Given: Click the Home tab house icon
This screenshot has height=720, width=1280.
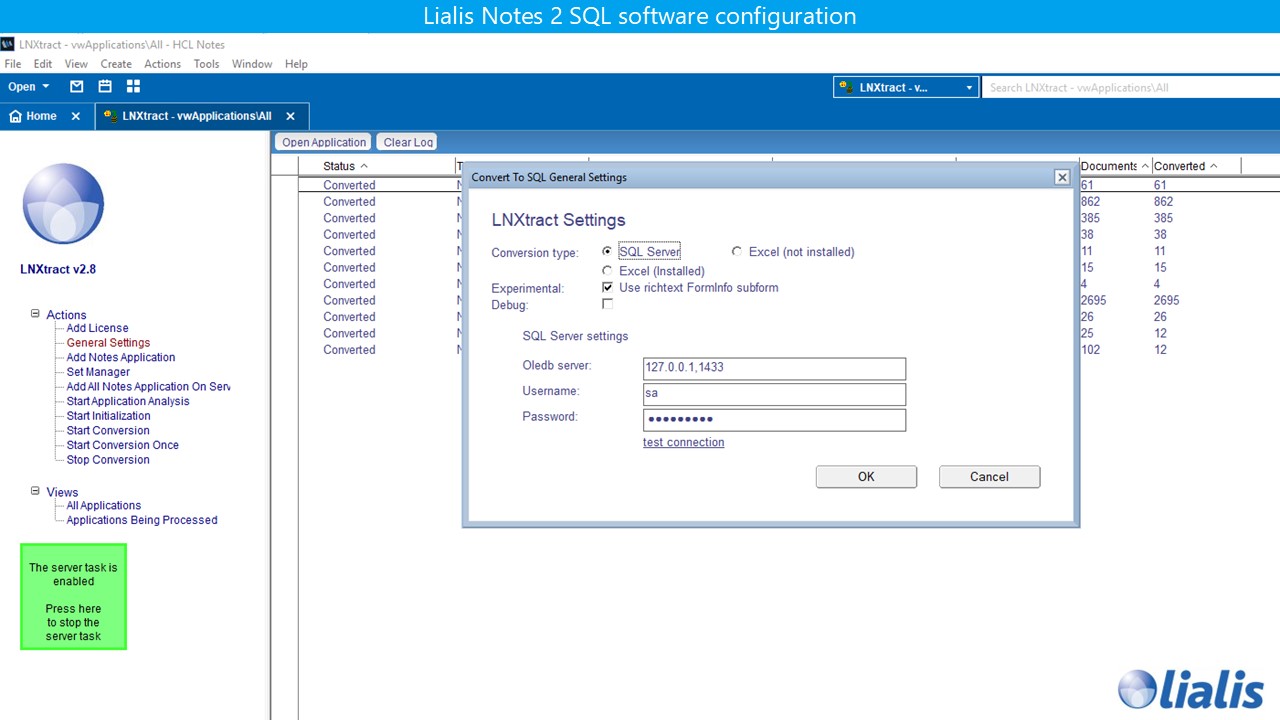Looking at the screenshot, I should [15, 116].
